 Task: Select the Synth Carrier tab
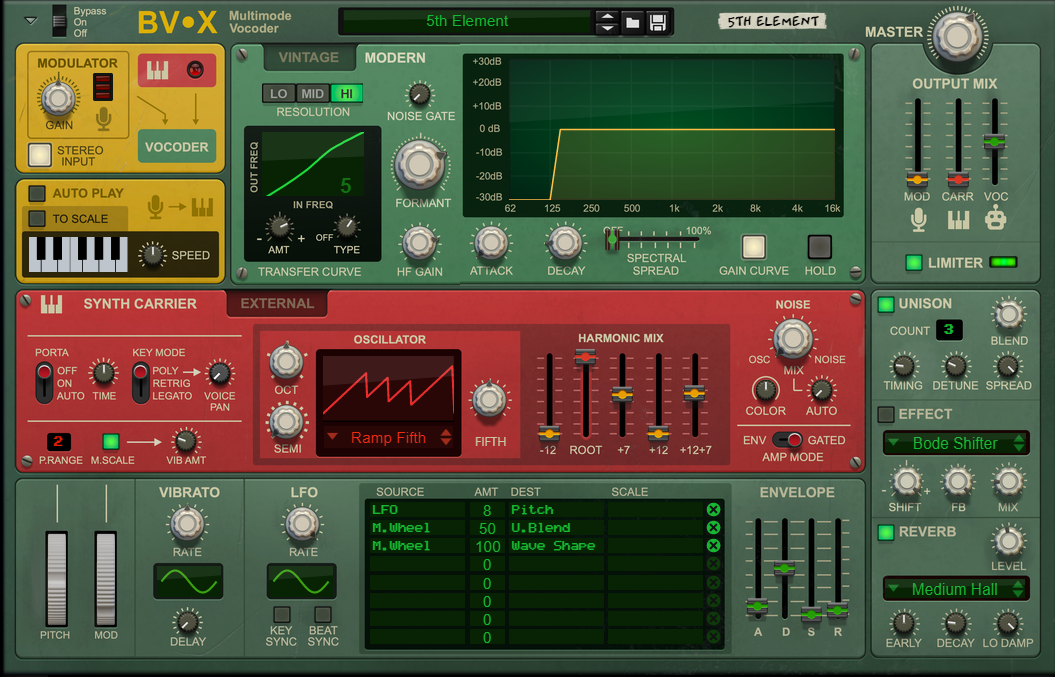[x=140, y=304]
